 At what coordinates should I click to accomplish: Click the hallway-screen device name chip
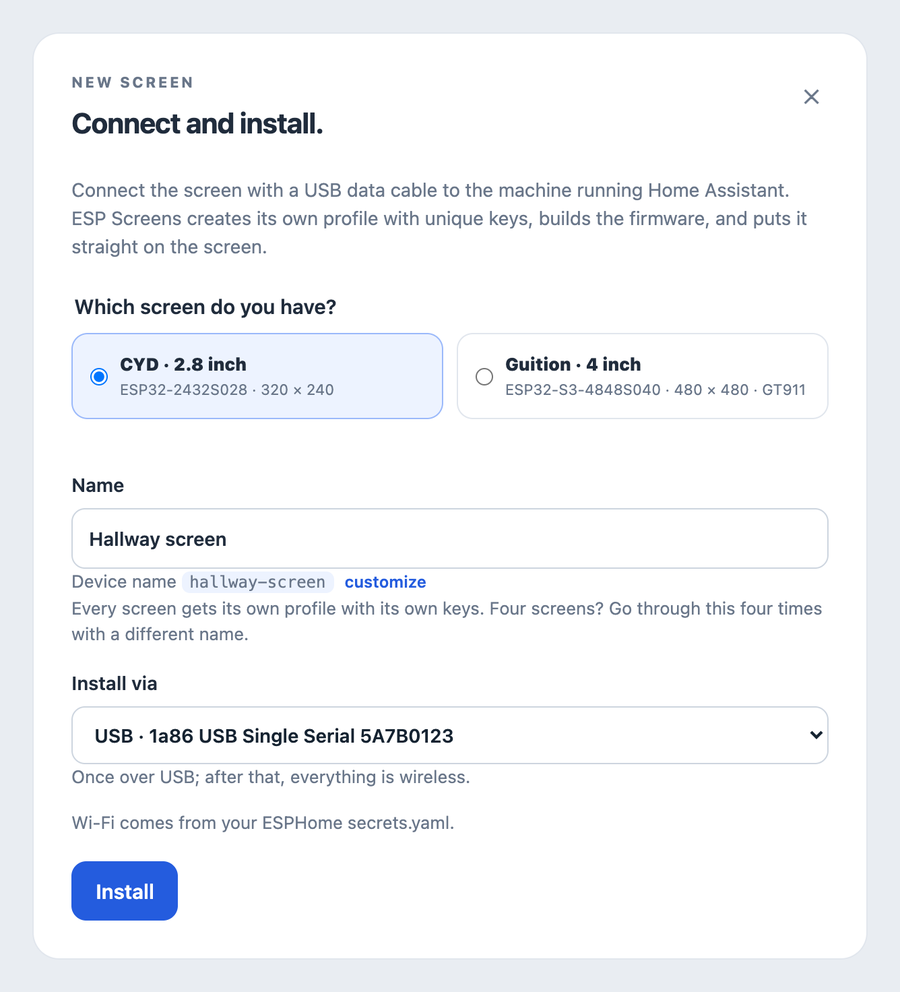click(x=257, y=582)
